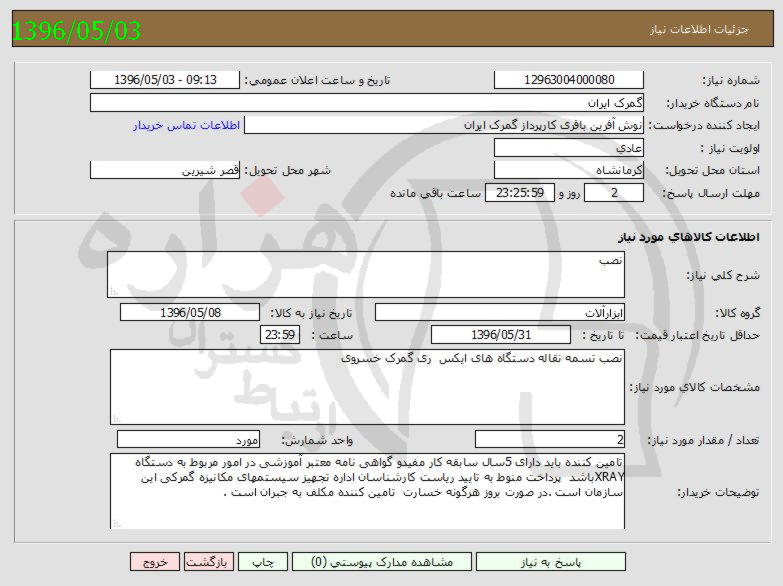Viewport: 783px width, 586px height.
Task: Click the days remaining field showing 2
Action: click(x=614, y=193)
